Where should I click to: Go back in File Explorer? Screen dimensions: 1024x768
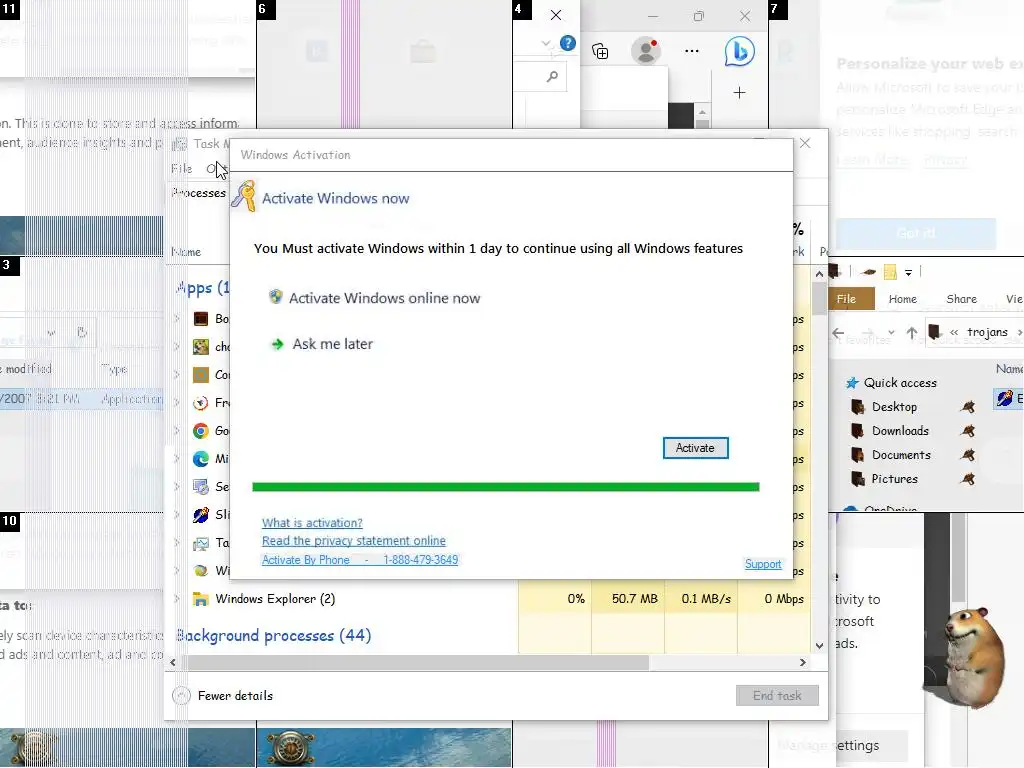(839, 333)
